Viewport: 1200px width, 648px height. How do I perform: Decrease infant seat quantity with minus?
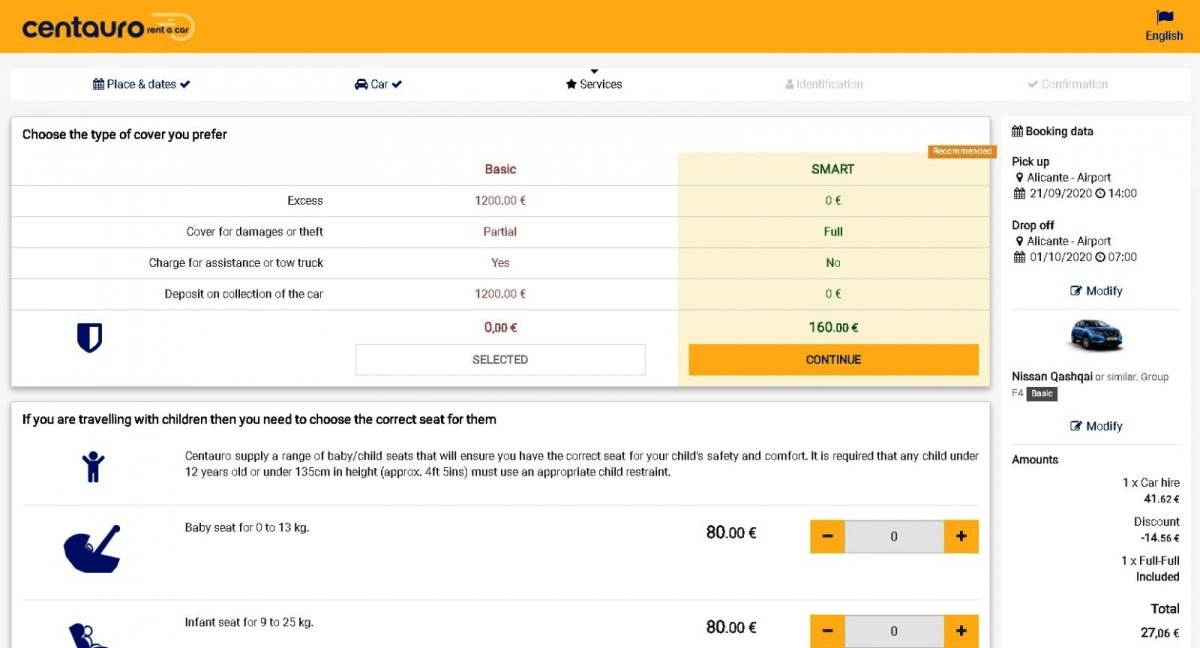[x=827, y=631]
